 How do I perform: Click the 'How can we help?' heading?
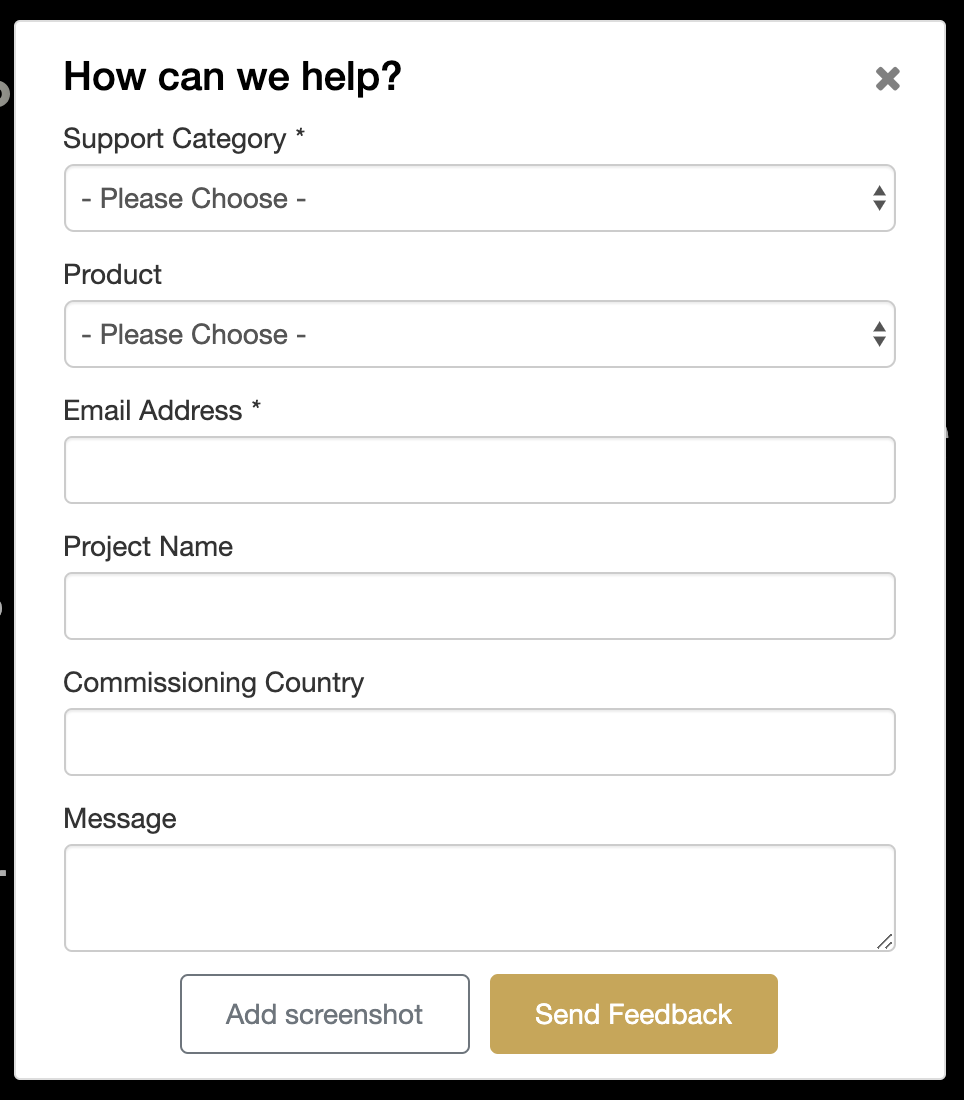232,76
